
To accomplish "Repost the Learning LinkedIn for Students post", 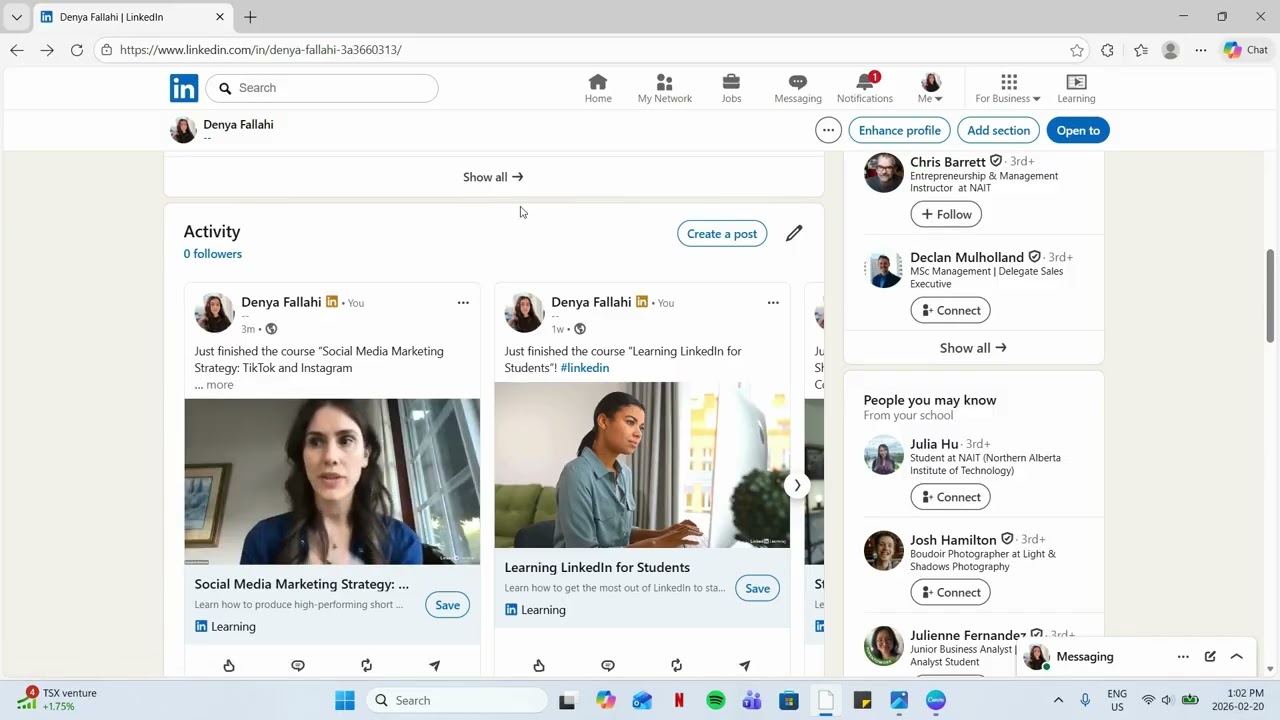I will click(x=677, y=665).
